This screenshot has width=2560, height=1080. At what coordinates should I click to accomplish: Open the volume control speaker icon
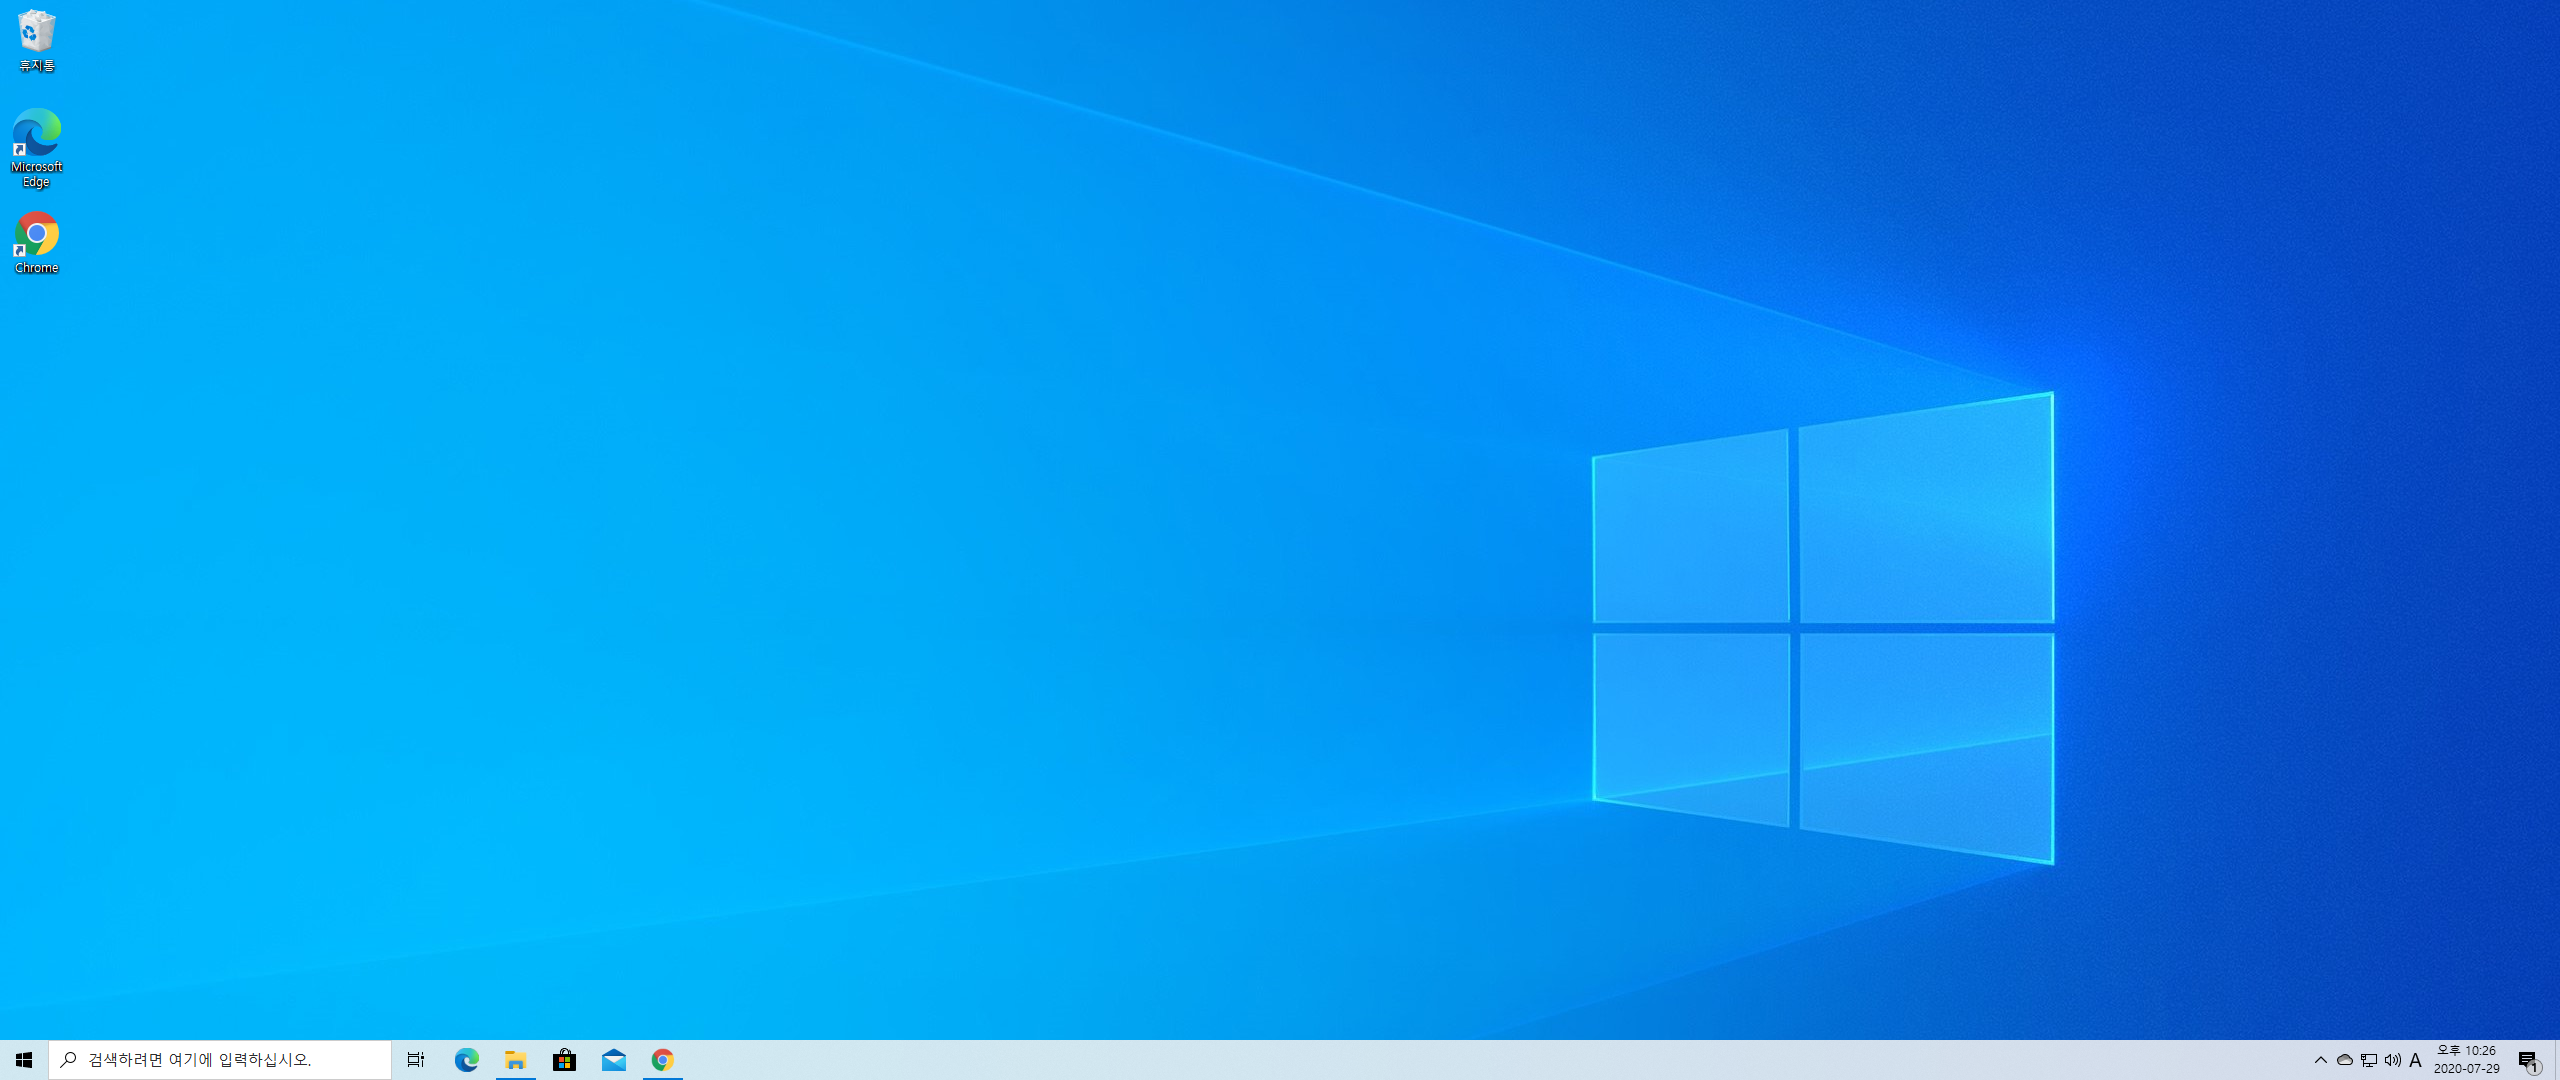click(2393, 1060)
